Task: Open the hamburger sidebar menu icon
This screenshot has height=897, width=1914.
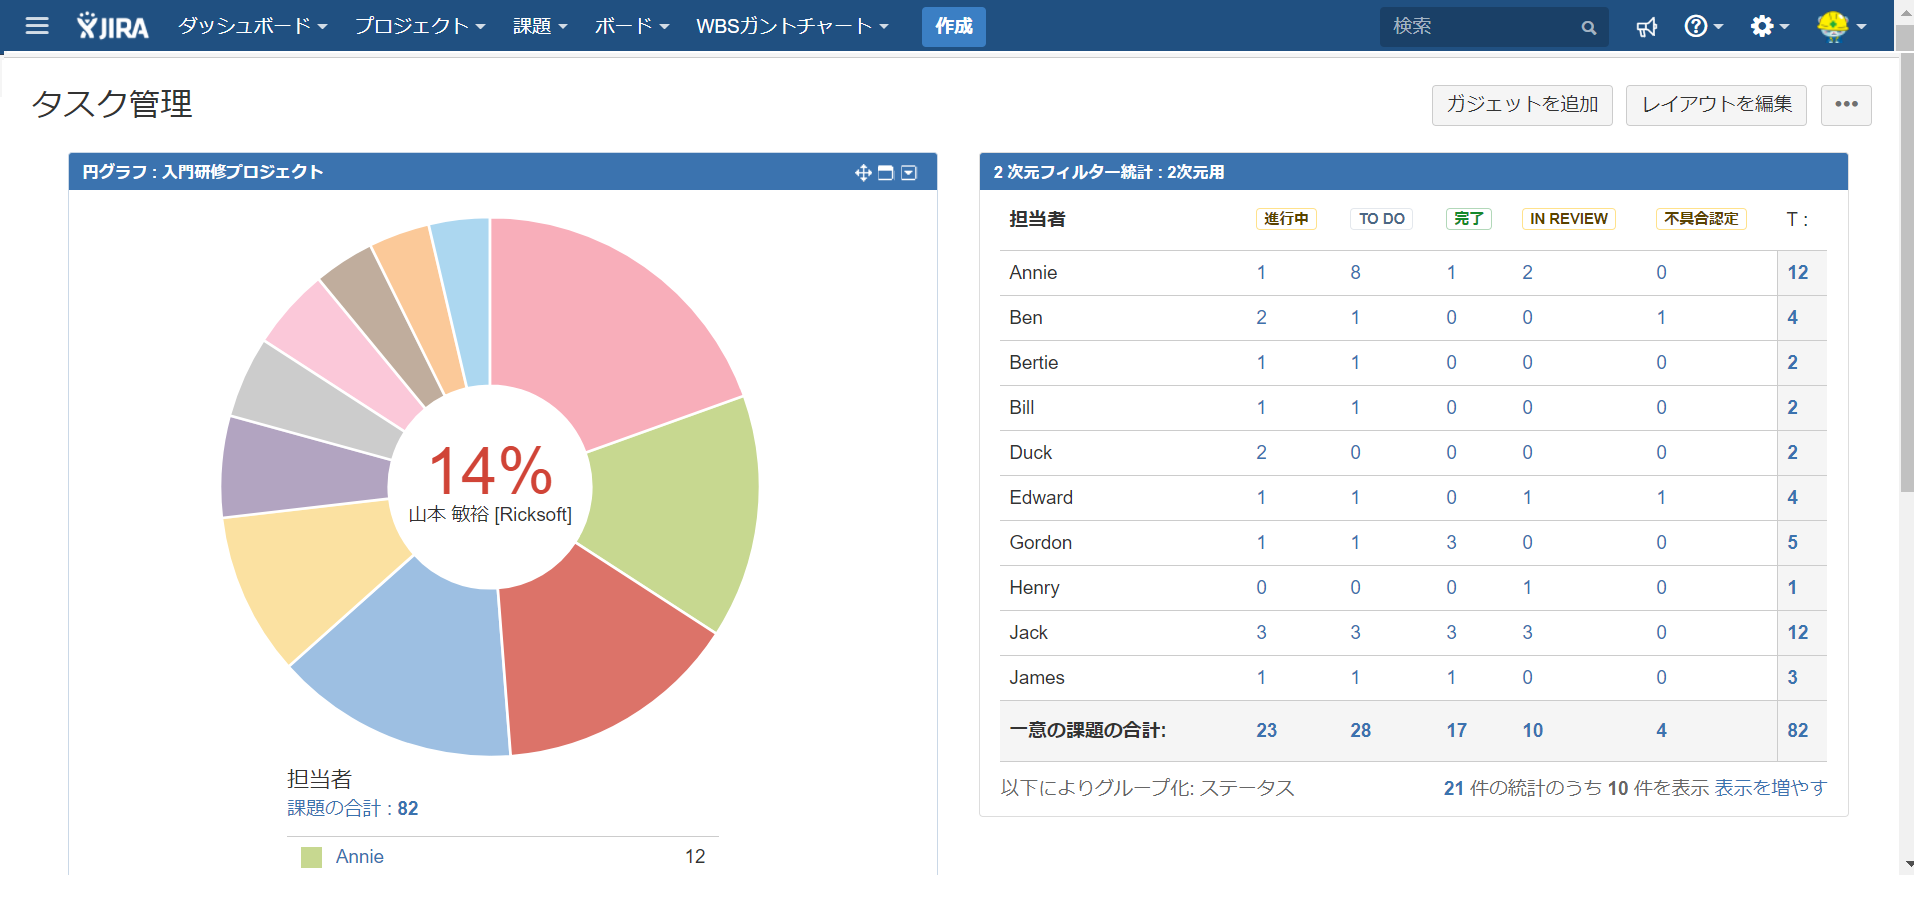Action: click(x=37, y=26)
